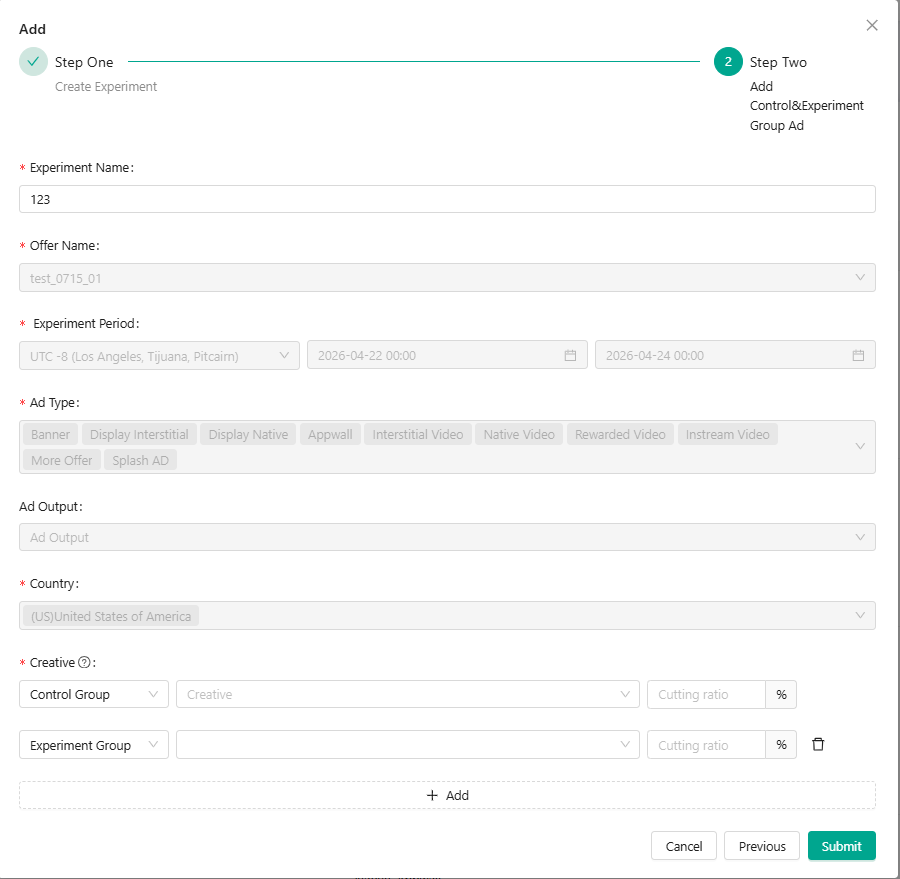Click the Cancel button

coord(684,846)
